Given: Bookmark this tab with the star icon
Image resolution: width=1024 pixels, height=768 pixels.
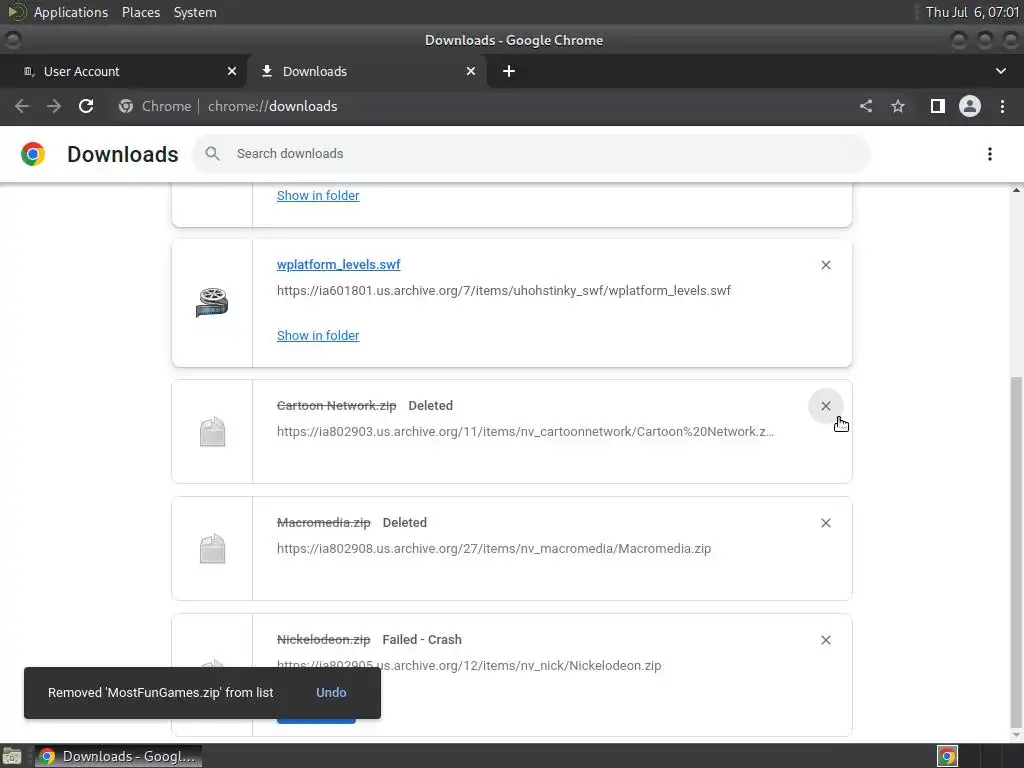Looking at the screenshot, I should (898, 106).
